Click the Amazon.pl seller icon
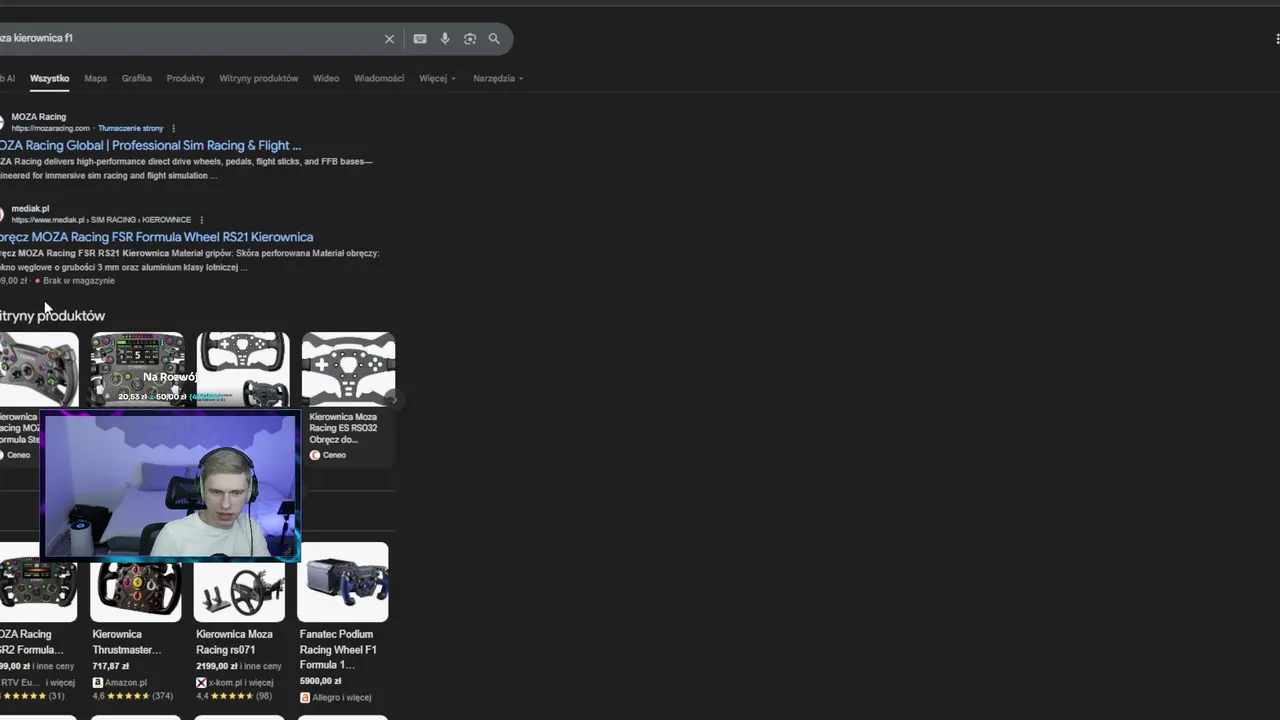The height and width of the screenshot is (720, 1280). point(98,682)
